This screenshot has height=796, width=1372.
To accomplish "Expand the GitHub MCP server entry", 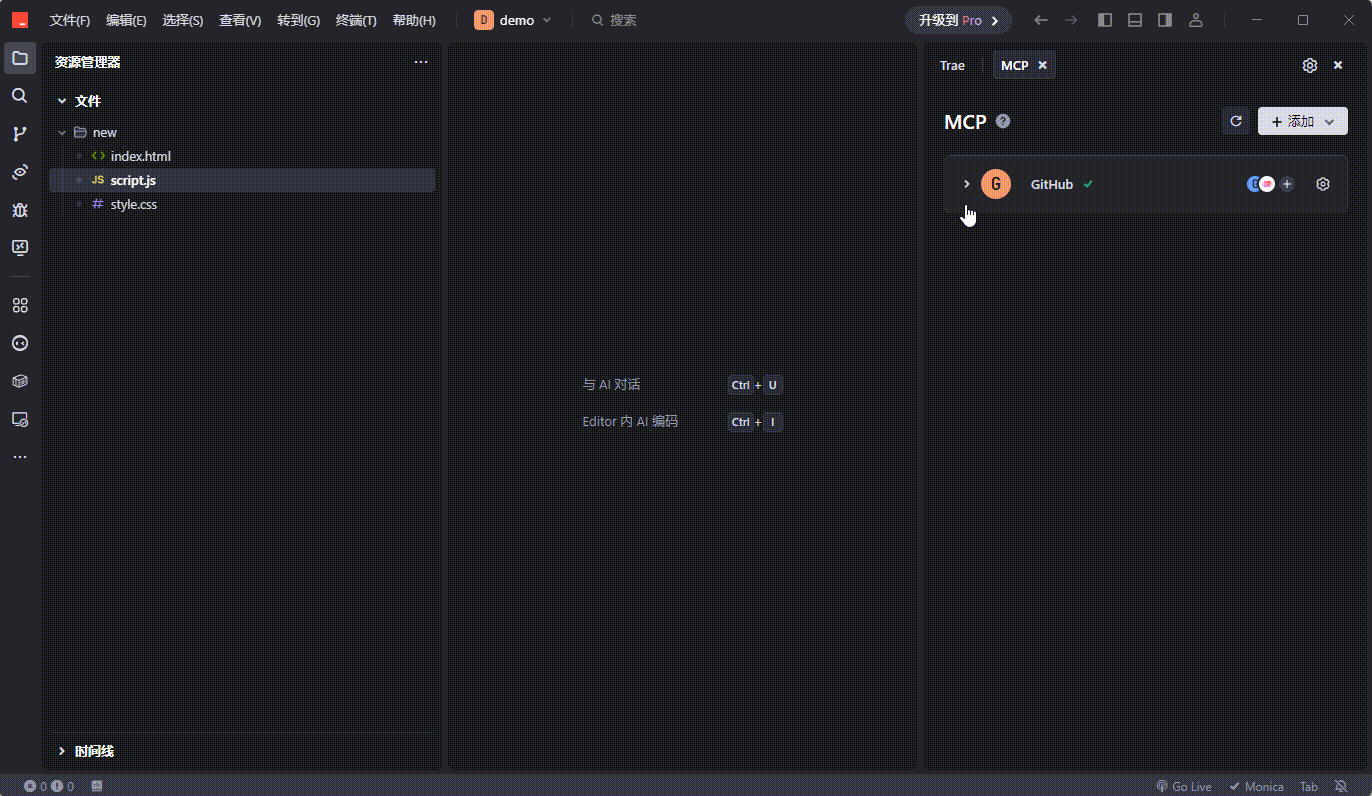I will coord(966,184).
